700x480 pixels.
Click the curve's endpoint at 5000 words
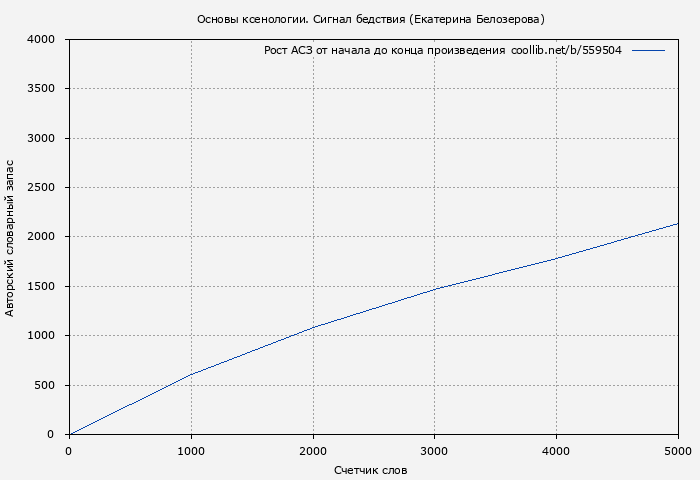click(x=678, y=224)
